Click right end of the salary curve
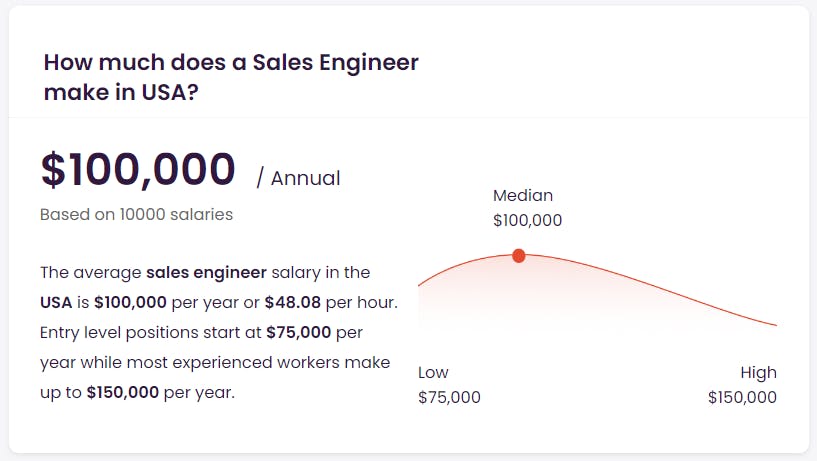The height and width of the screenshot is (461, 817). coord(775,325)
